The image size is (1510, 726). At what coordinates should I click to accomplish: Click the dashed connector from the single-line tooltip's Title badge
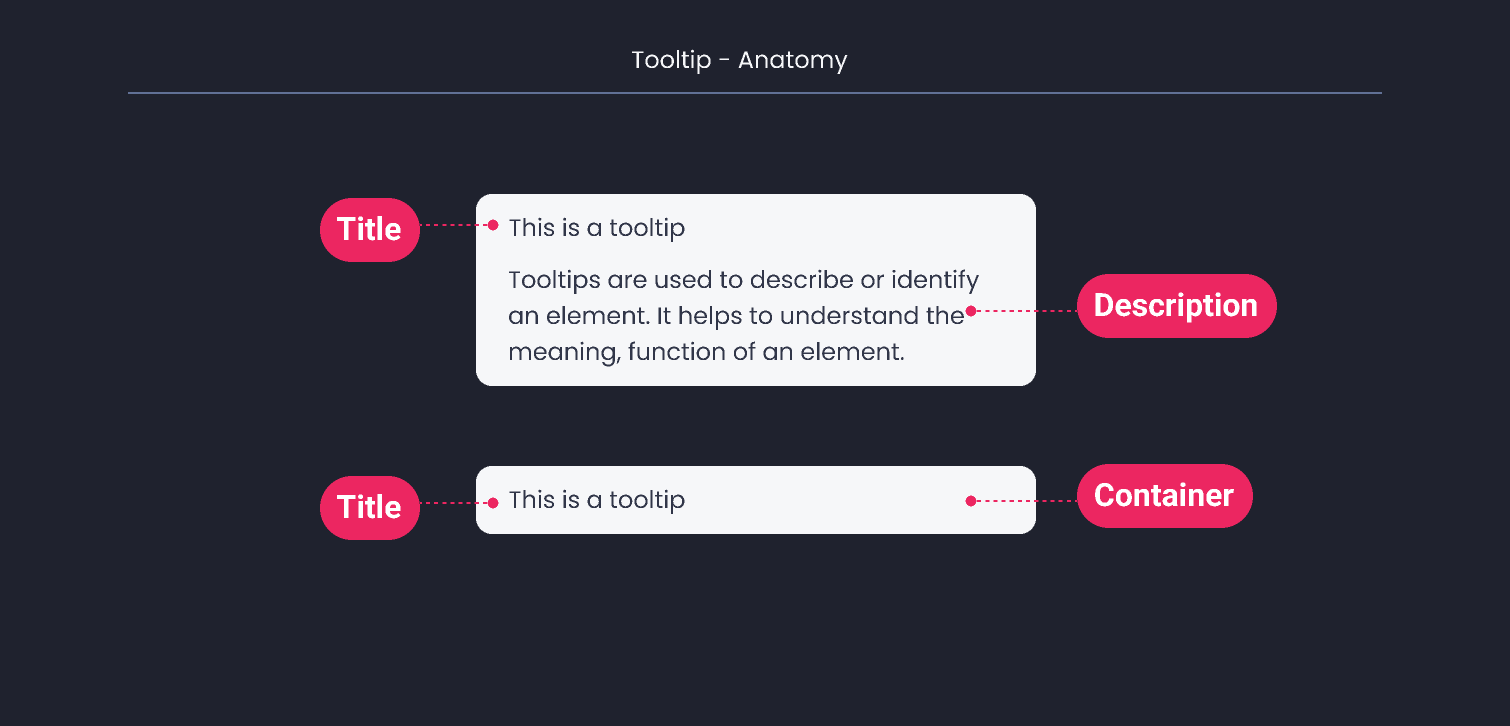point(454,503)
